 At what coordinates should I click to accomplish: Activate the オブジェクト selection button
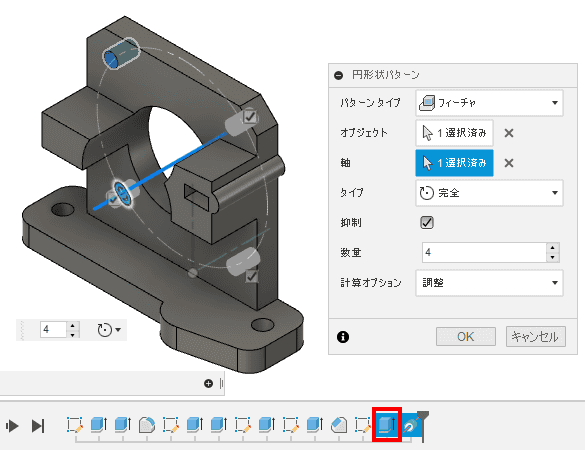pyautogui.click(x=454, y=133)
